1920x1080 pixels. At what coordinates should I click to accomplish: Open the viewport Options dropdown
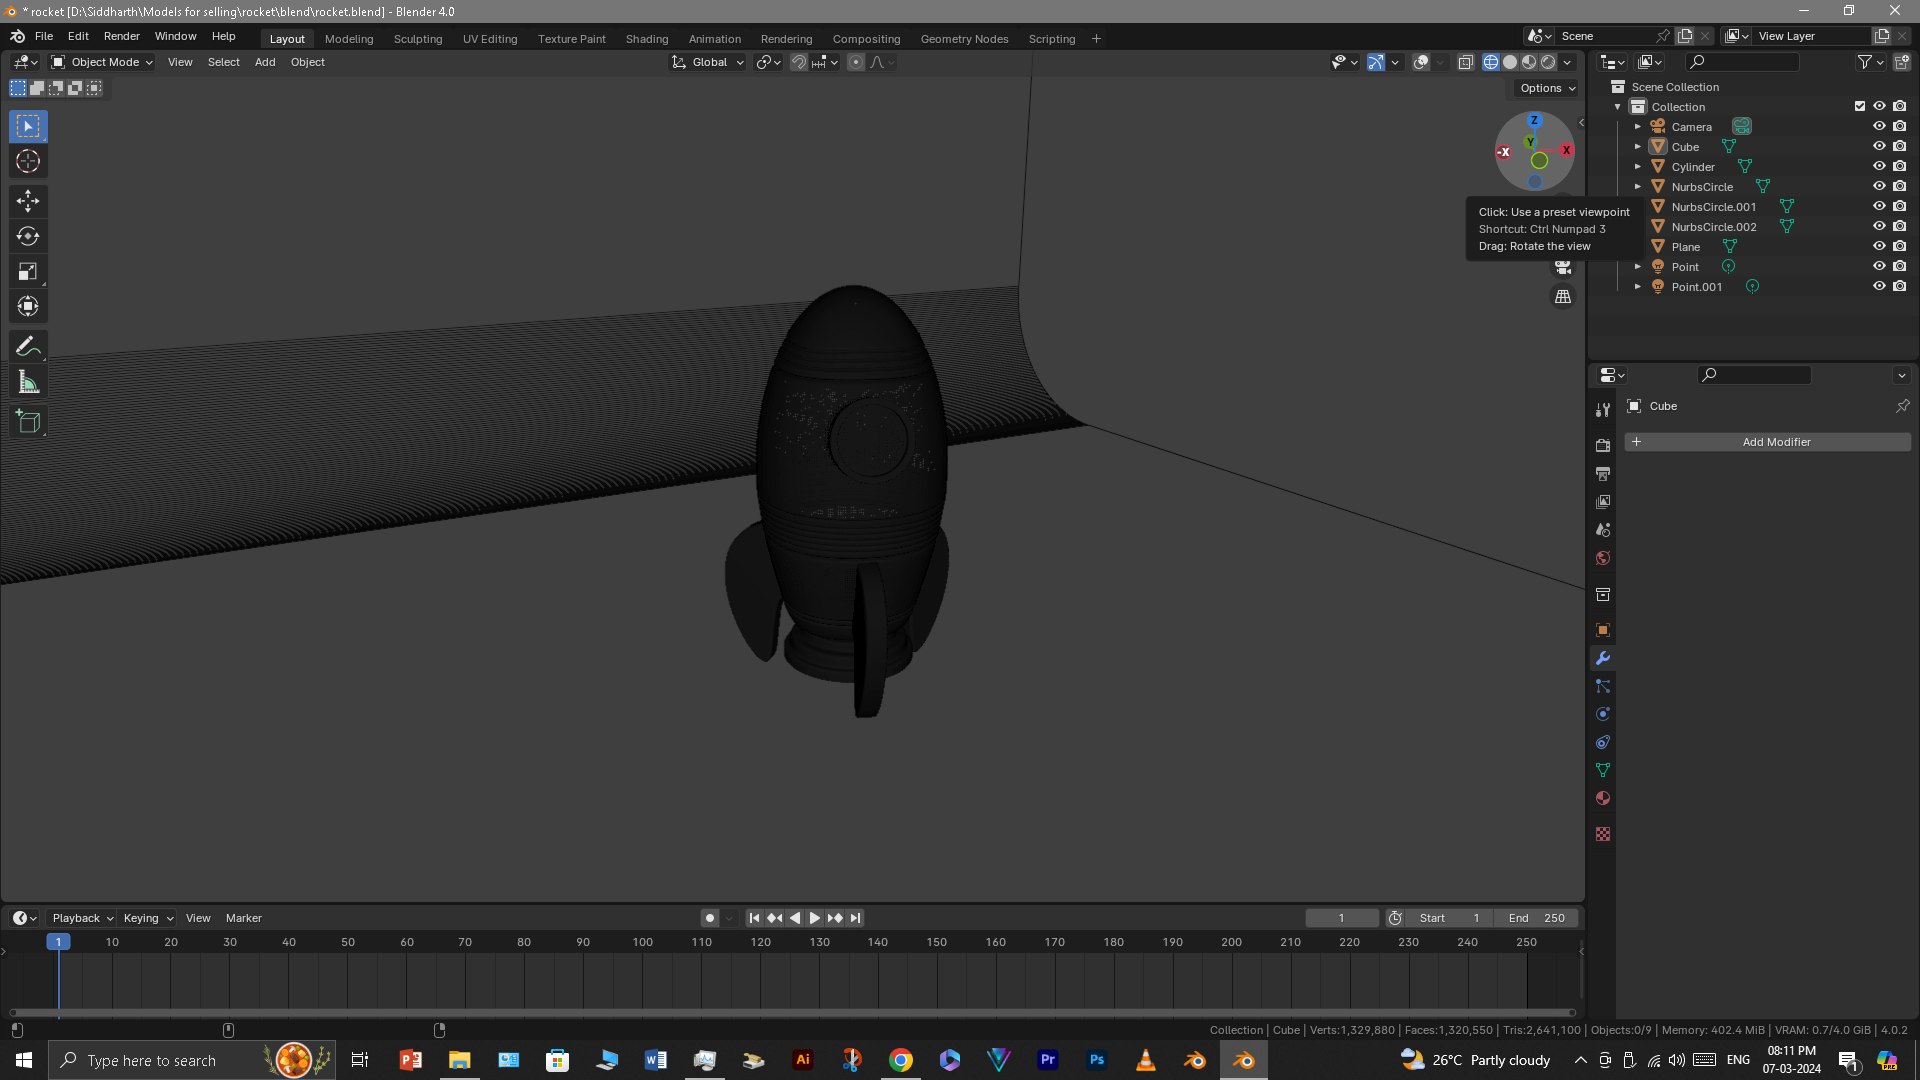1547,88
